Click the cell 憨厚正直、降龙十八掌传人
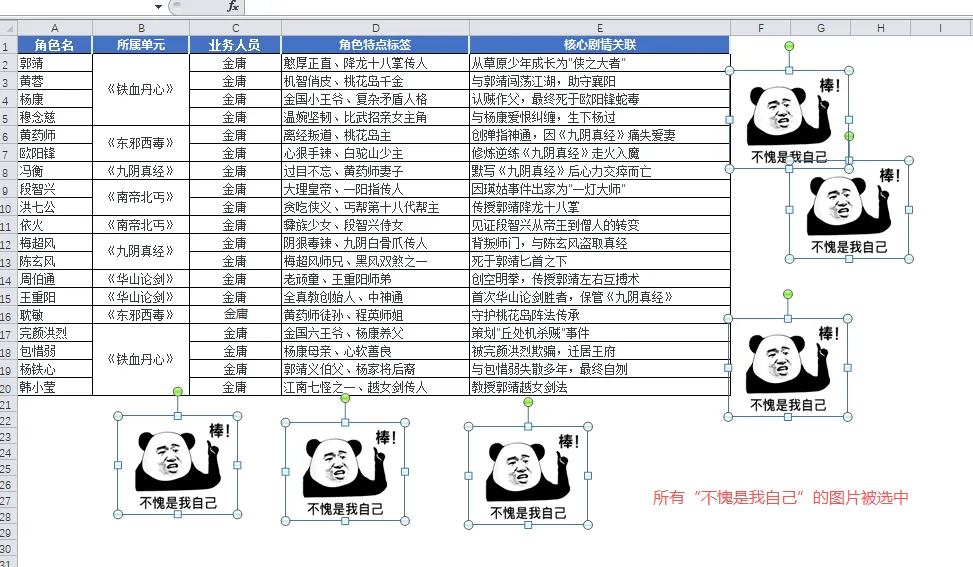 click(375, 63)
